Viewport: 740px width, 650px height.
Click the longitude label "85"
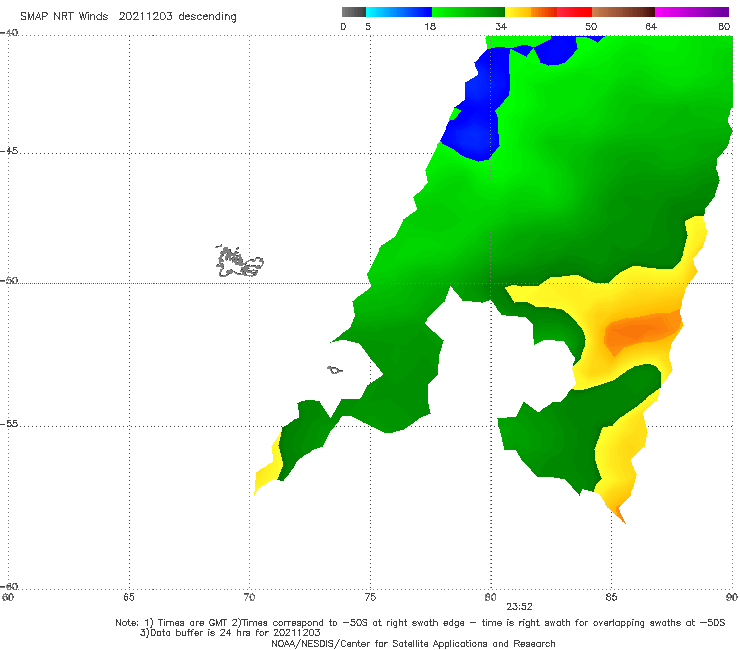pos(611,597)
